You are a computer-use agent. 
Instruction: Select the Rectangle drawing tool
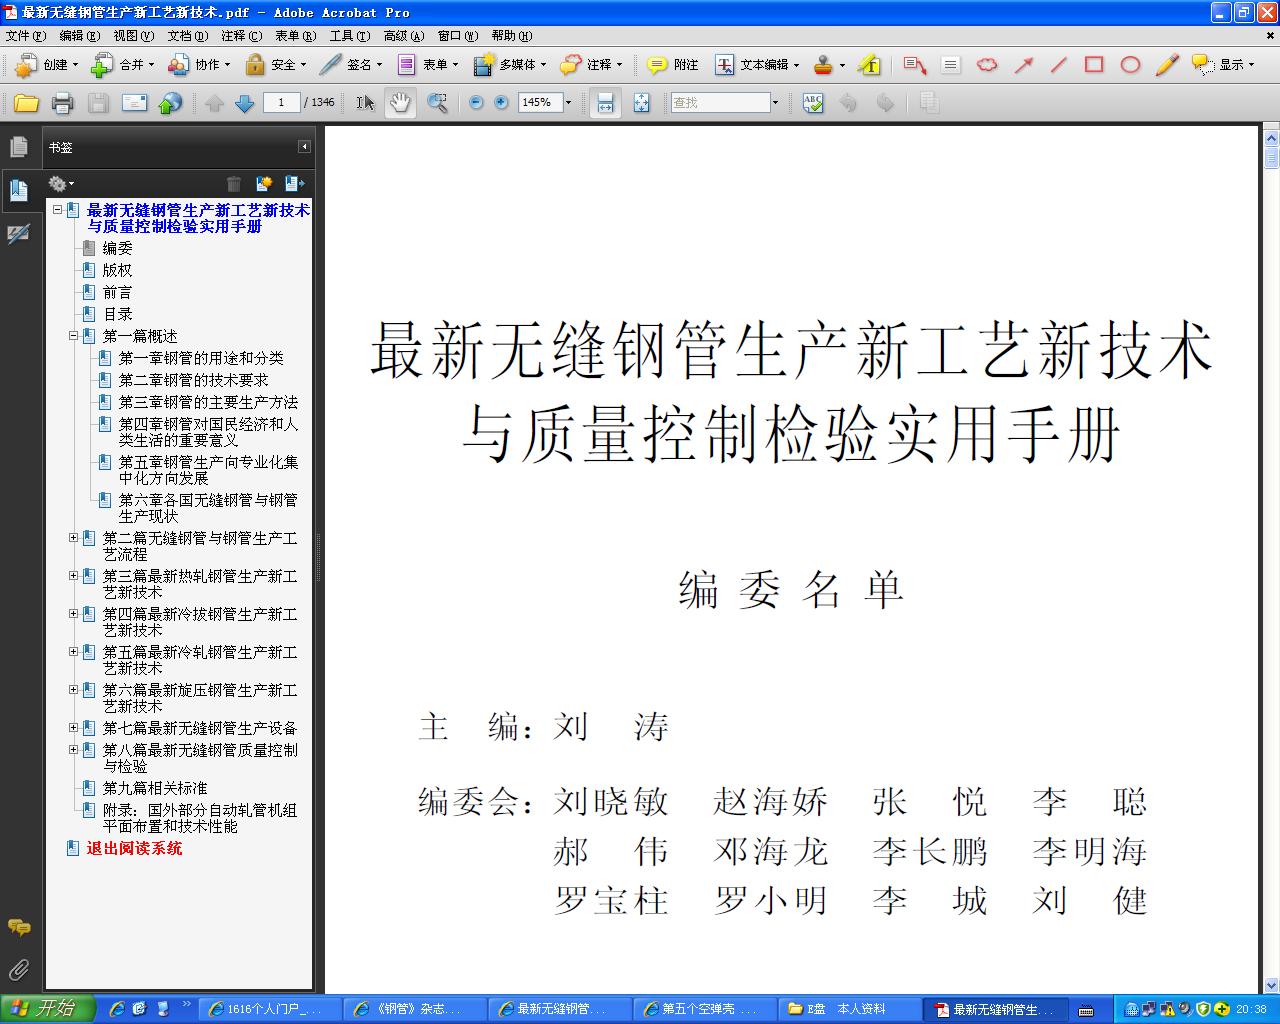point(1094,65)
